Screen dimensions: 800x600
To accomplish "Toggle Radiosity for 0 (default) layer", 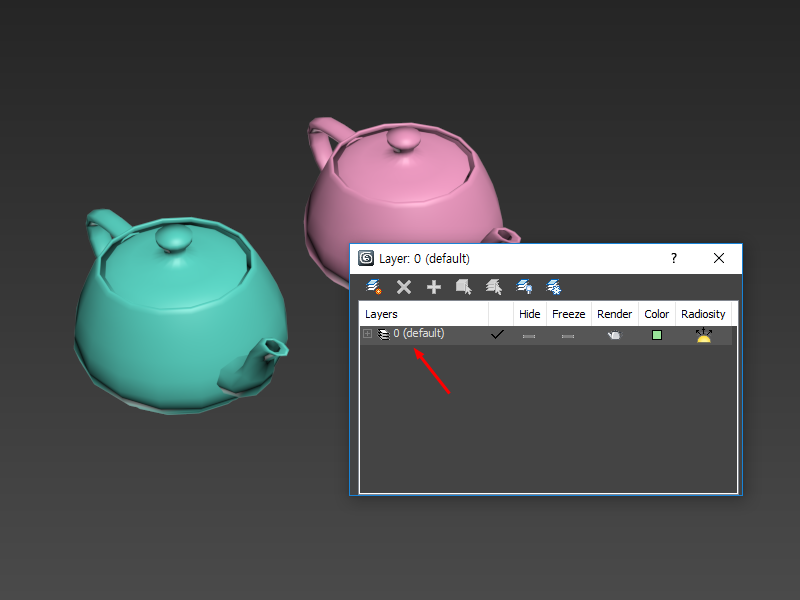I will coord(704,335).
